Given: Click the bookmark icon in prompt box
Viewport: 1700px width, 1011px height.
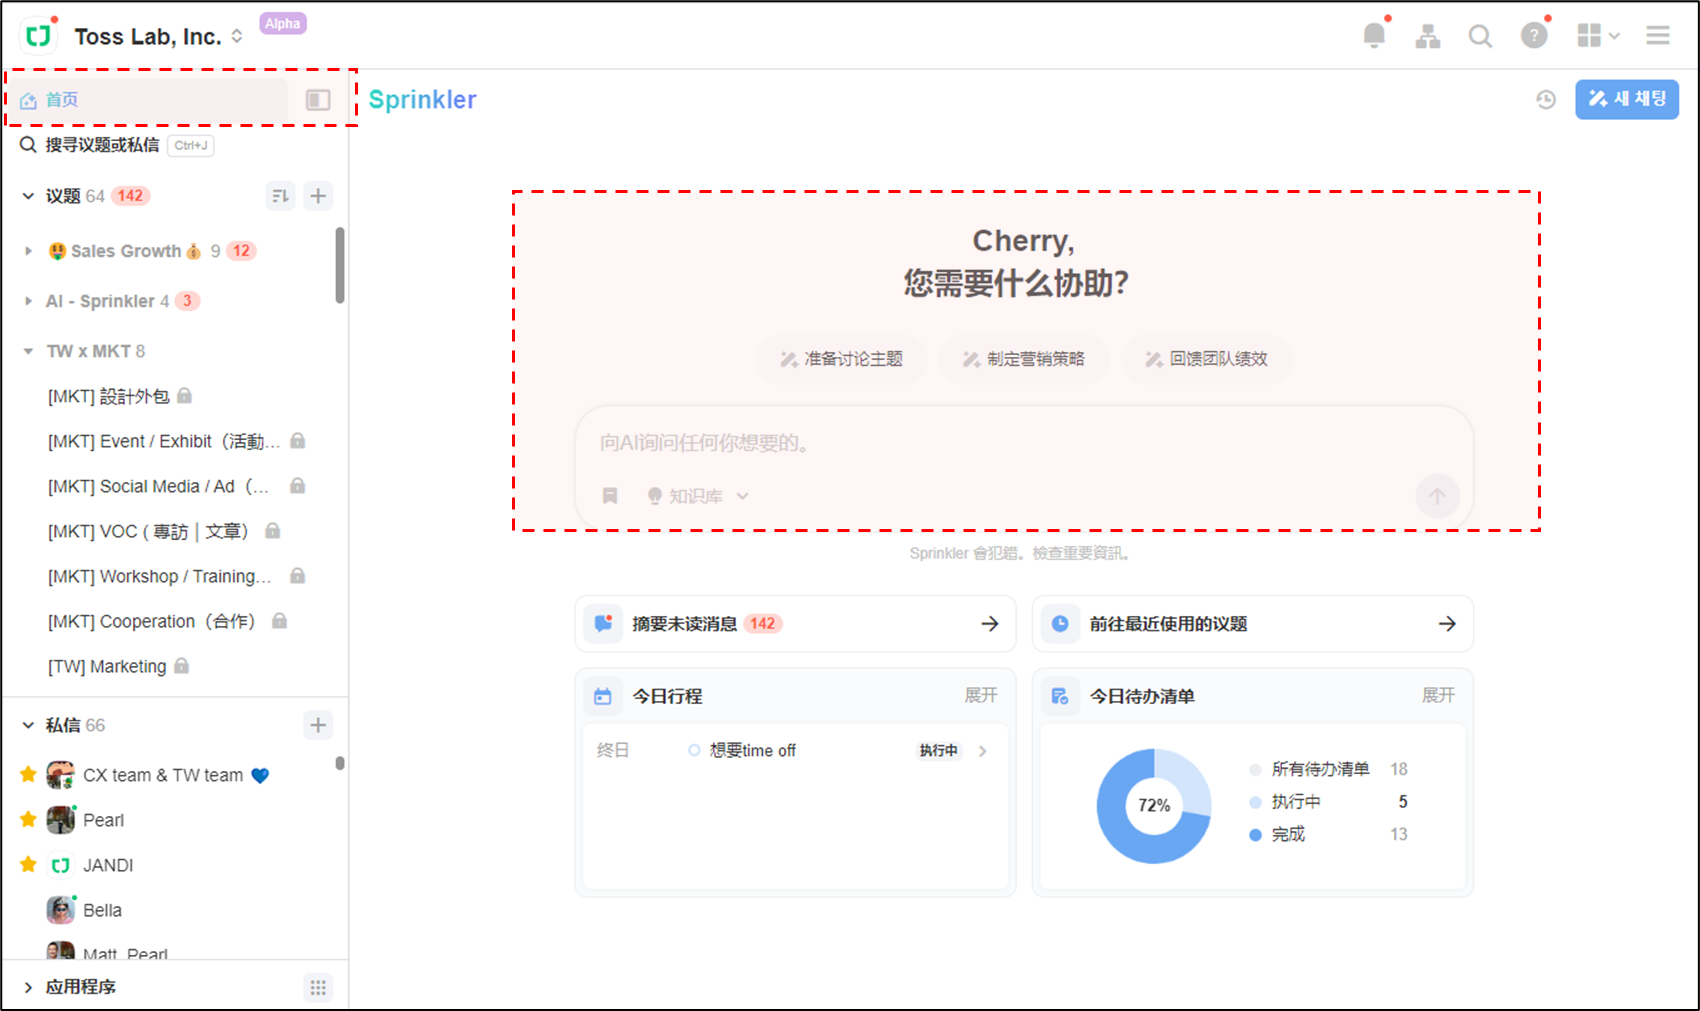Looking at the screenshot, I should [x=610, y=496].
